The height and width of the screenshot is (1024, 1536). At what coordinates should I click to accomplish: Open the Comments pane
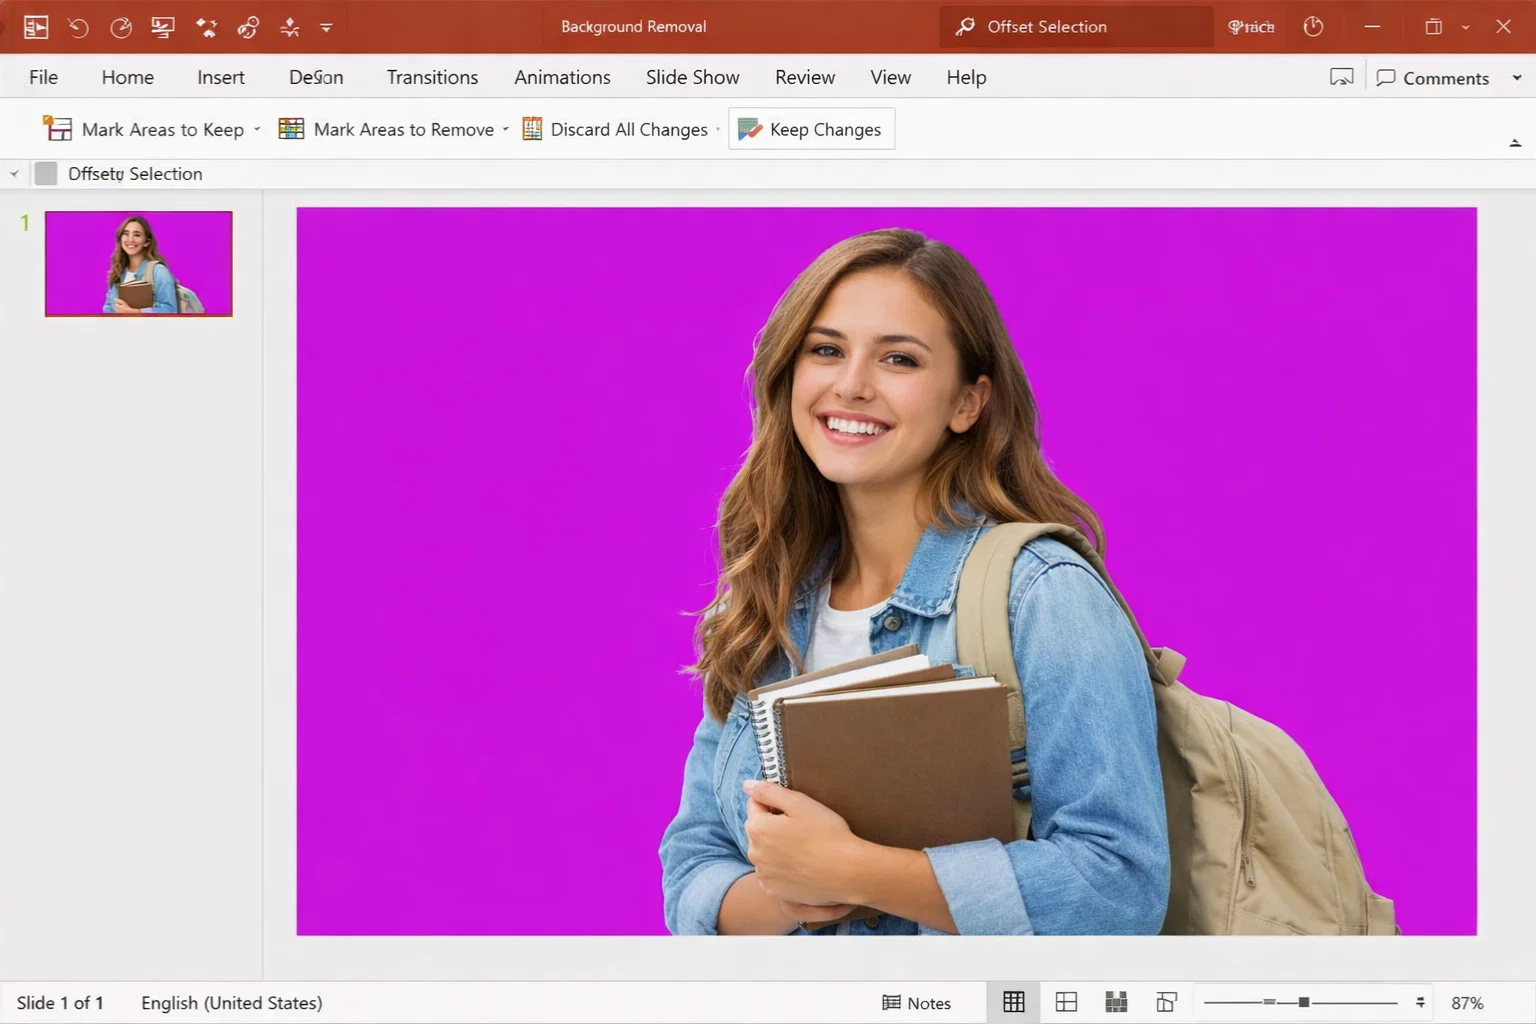1432,78
